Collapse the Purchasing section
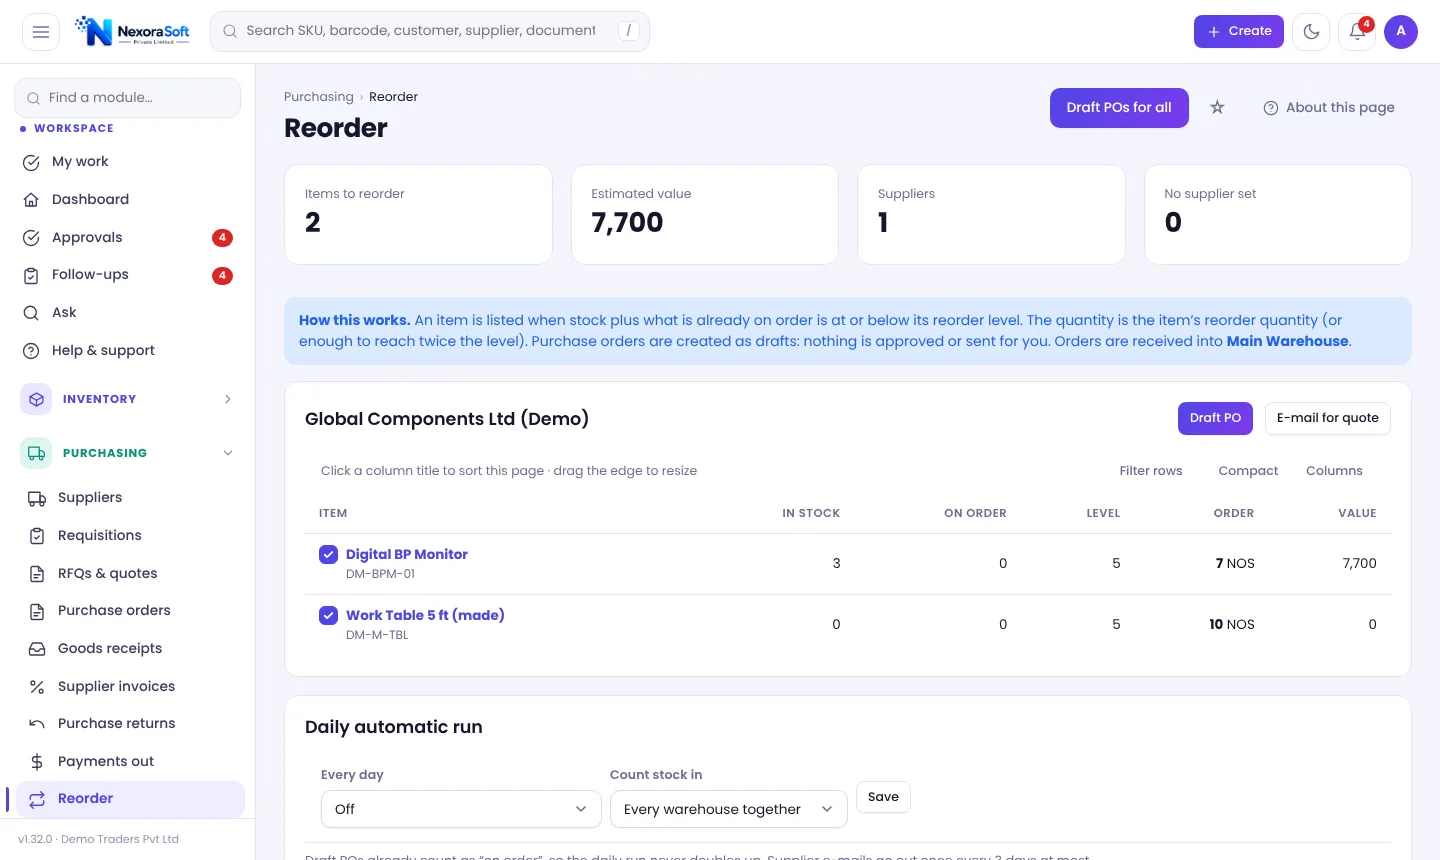 pyautogui.click(x=128, y=453)
